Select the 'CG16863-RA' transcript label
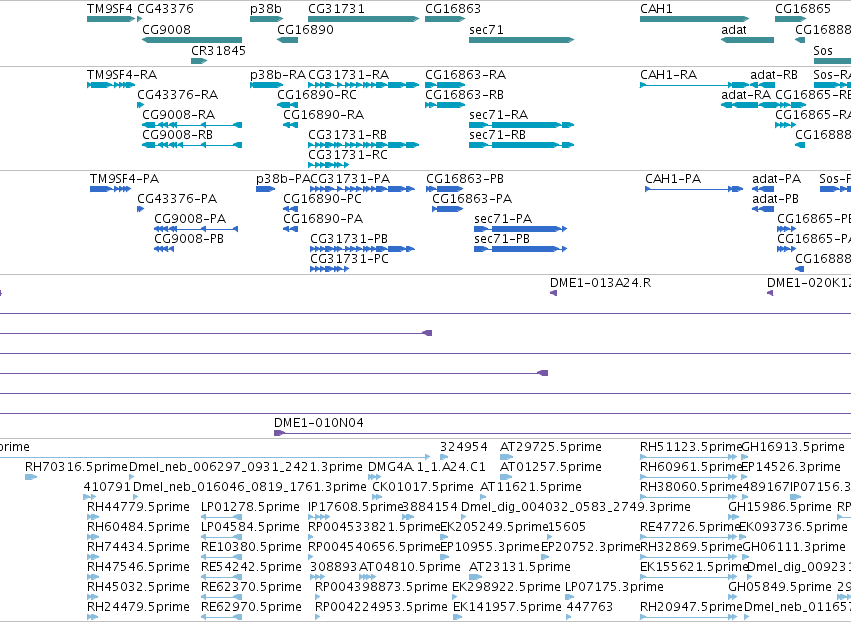This screenshot has height=622, width=851. coord(466,74)
